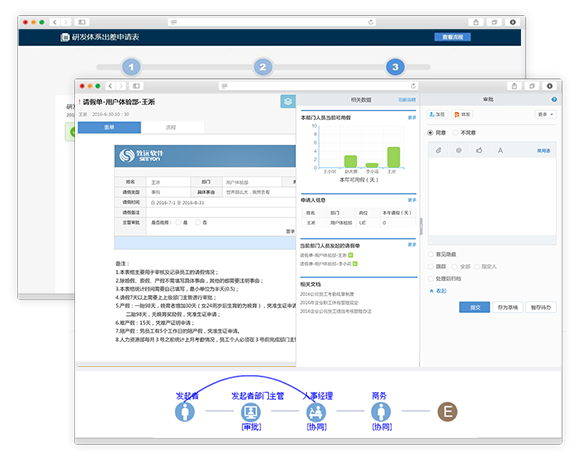
Task: Select the brown E end node
Action: tap(447, 412)
